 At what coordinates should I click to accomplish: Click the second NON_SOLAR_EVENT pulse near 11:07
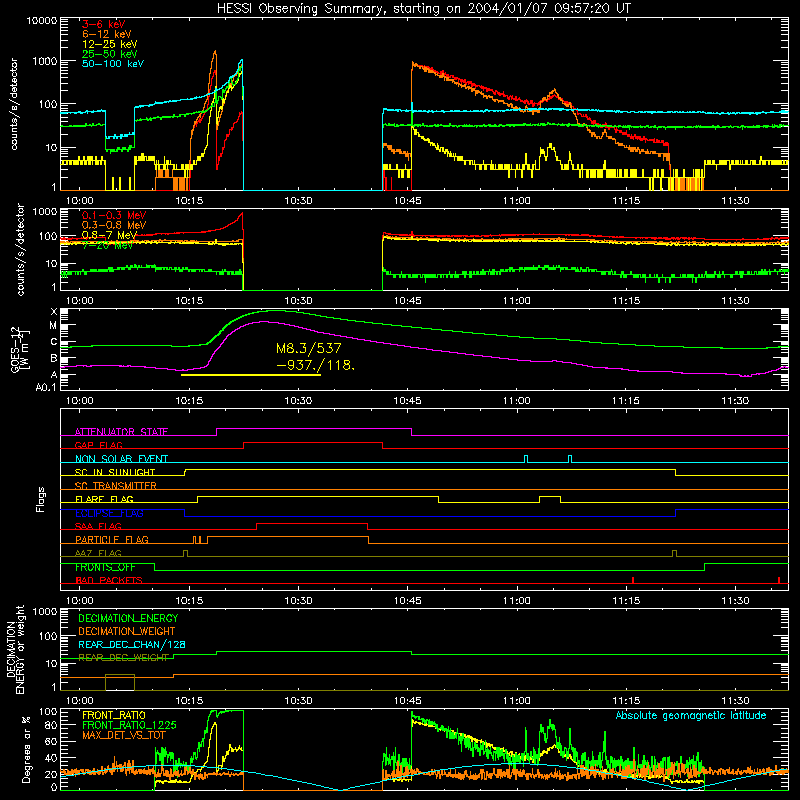tap(570, 459)
